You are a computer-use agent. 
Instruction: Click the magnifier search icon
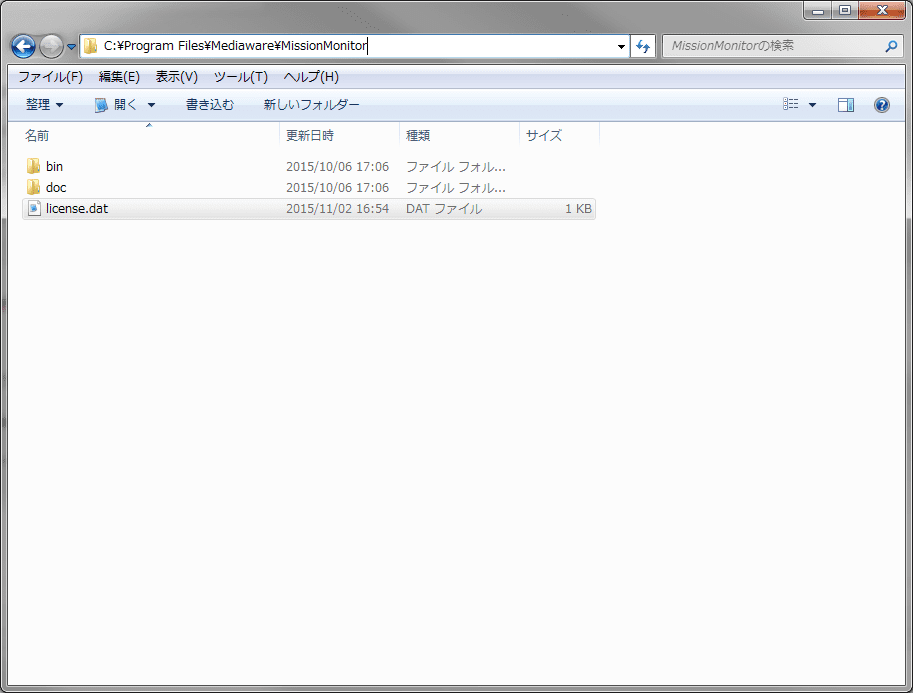(891, 46)
